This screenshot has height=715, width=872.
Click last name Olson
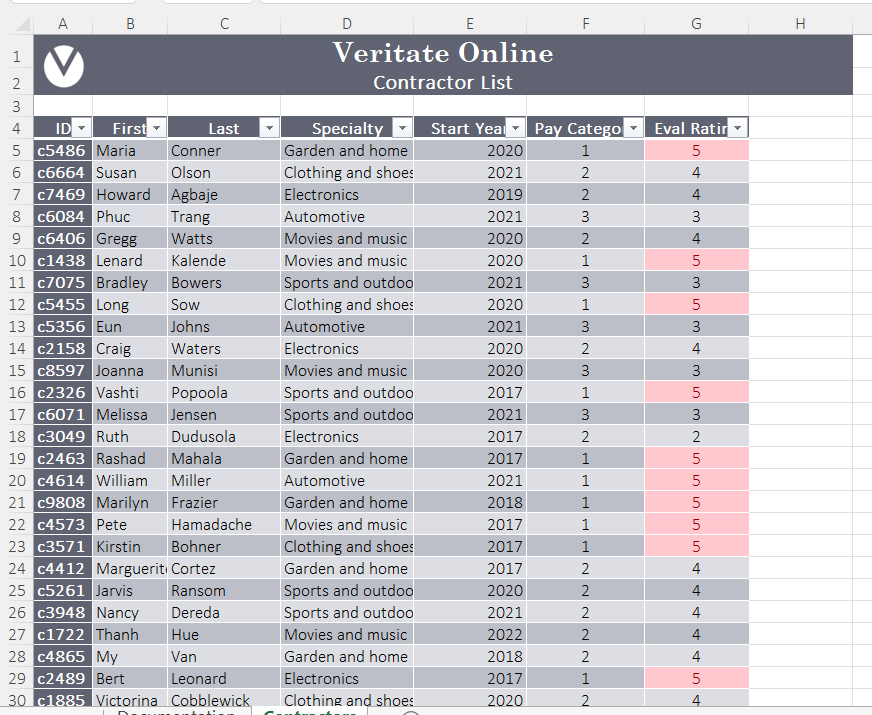[224, 172]
